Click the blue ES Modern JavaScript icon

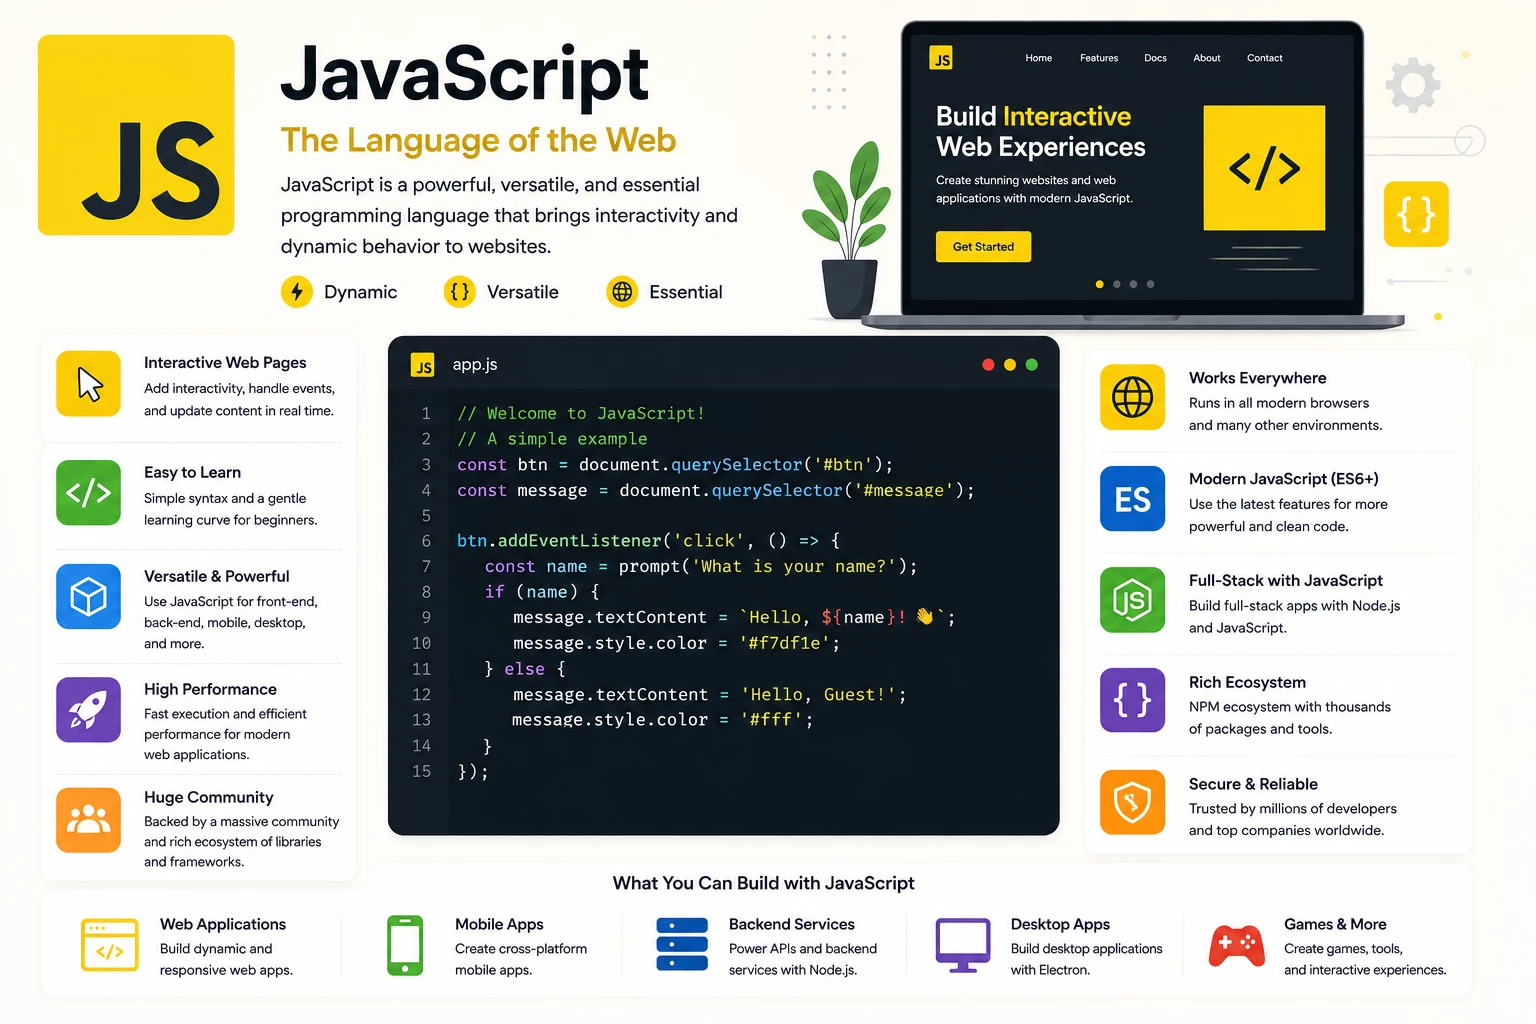pos(1133,499)
